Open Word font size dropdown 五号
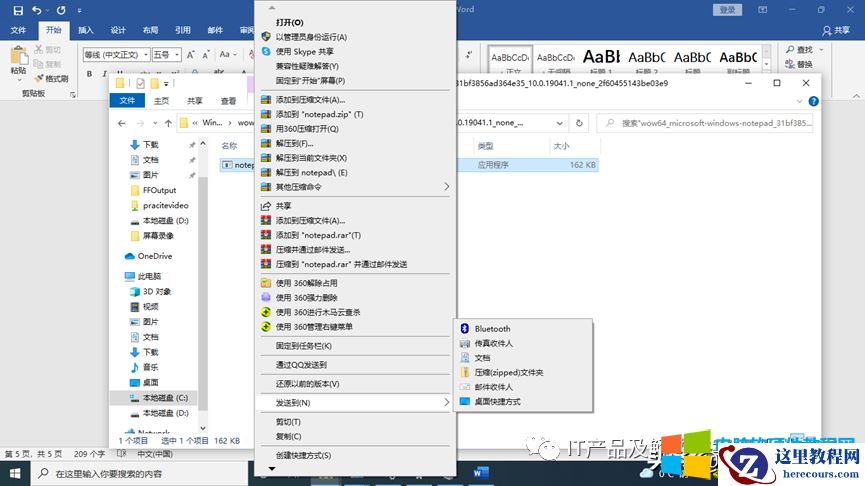This screenshot has height=486, width=865. 177,55
